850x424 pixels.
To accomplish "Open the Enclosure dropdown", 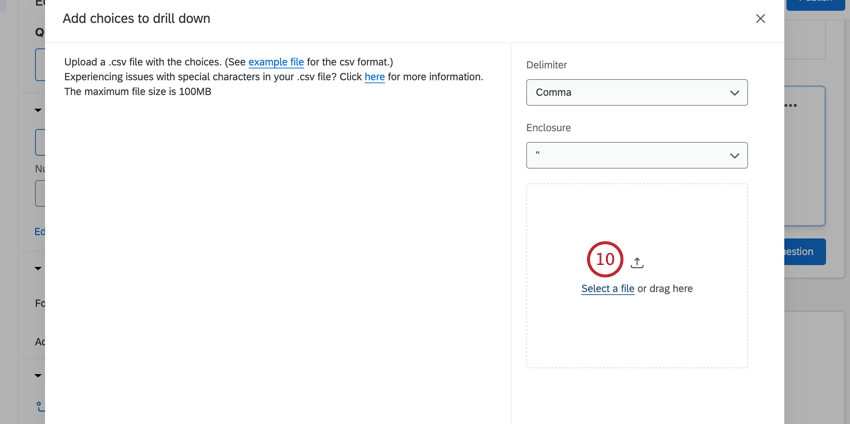I will 636,156.
